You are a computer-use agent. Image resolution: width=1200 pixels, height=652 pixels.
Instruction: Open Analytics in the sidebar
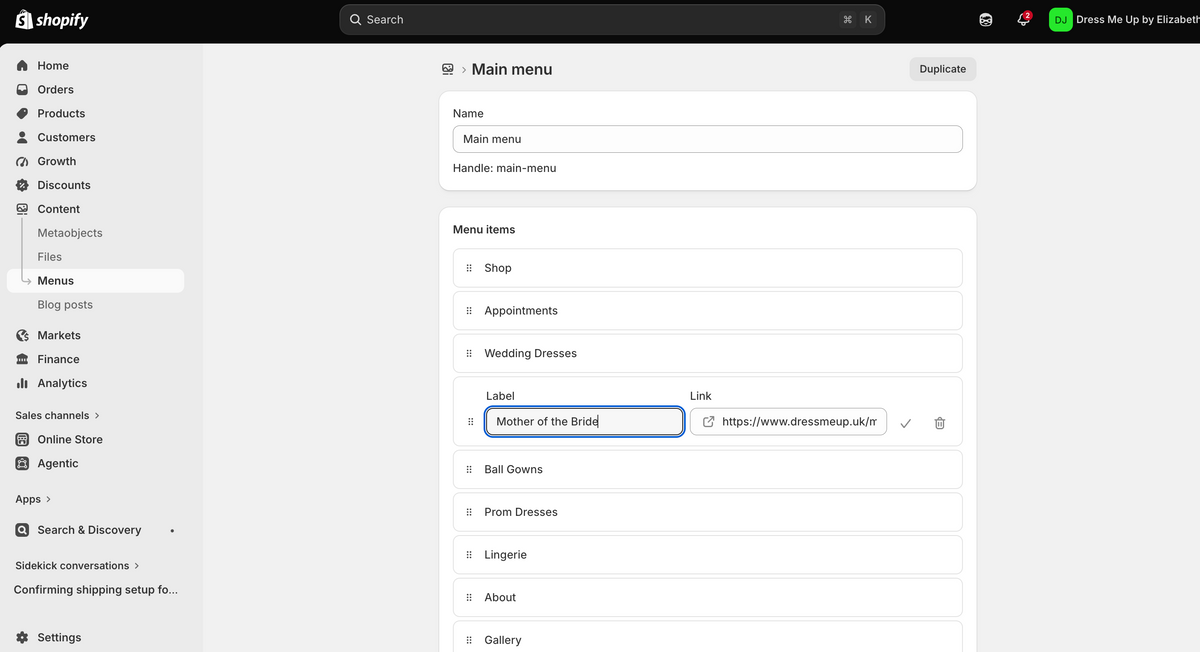point(95,383)
